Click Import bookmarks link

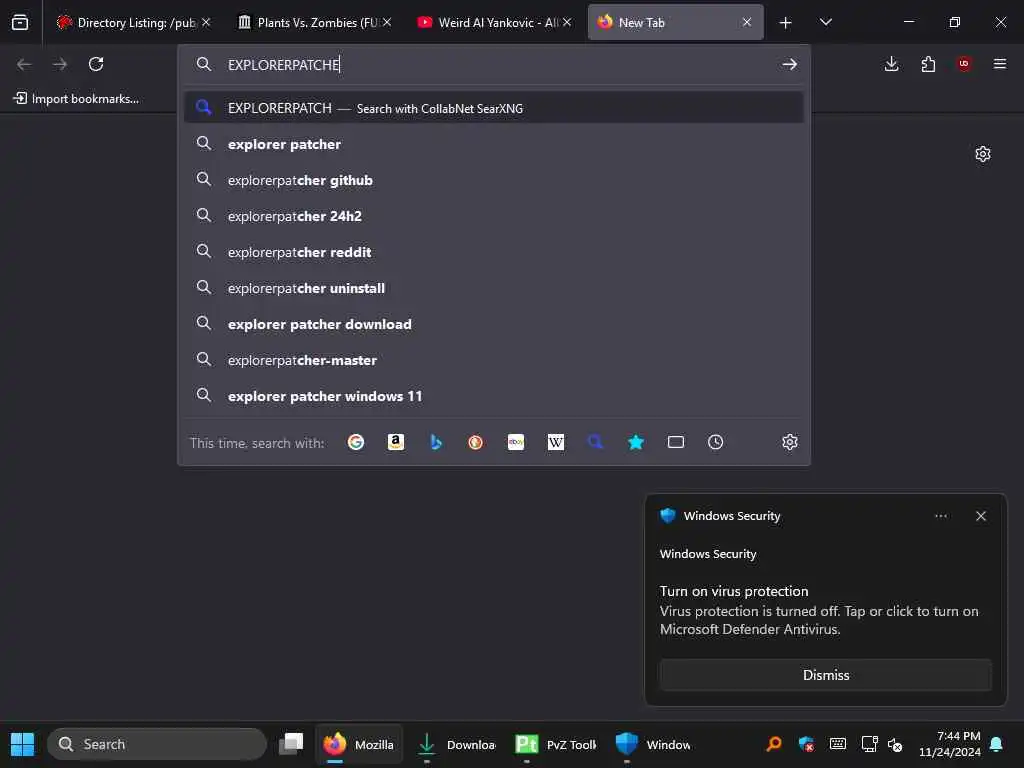coord(76,99)
